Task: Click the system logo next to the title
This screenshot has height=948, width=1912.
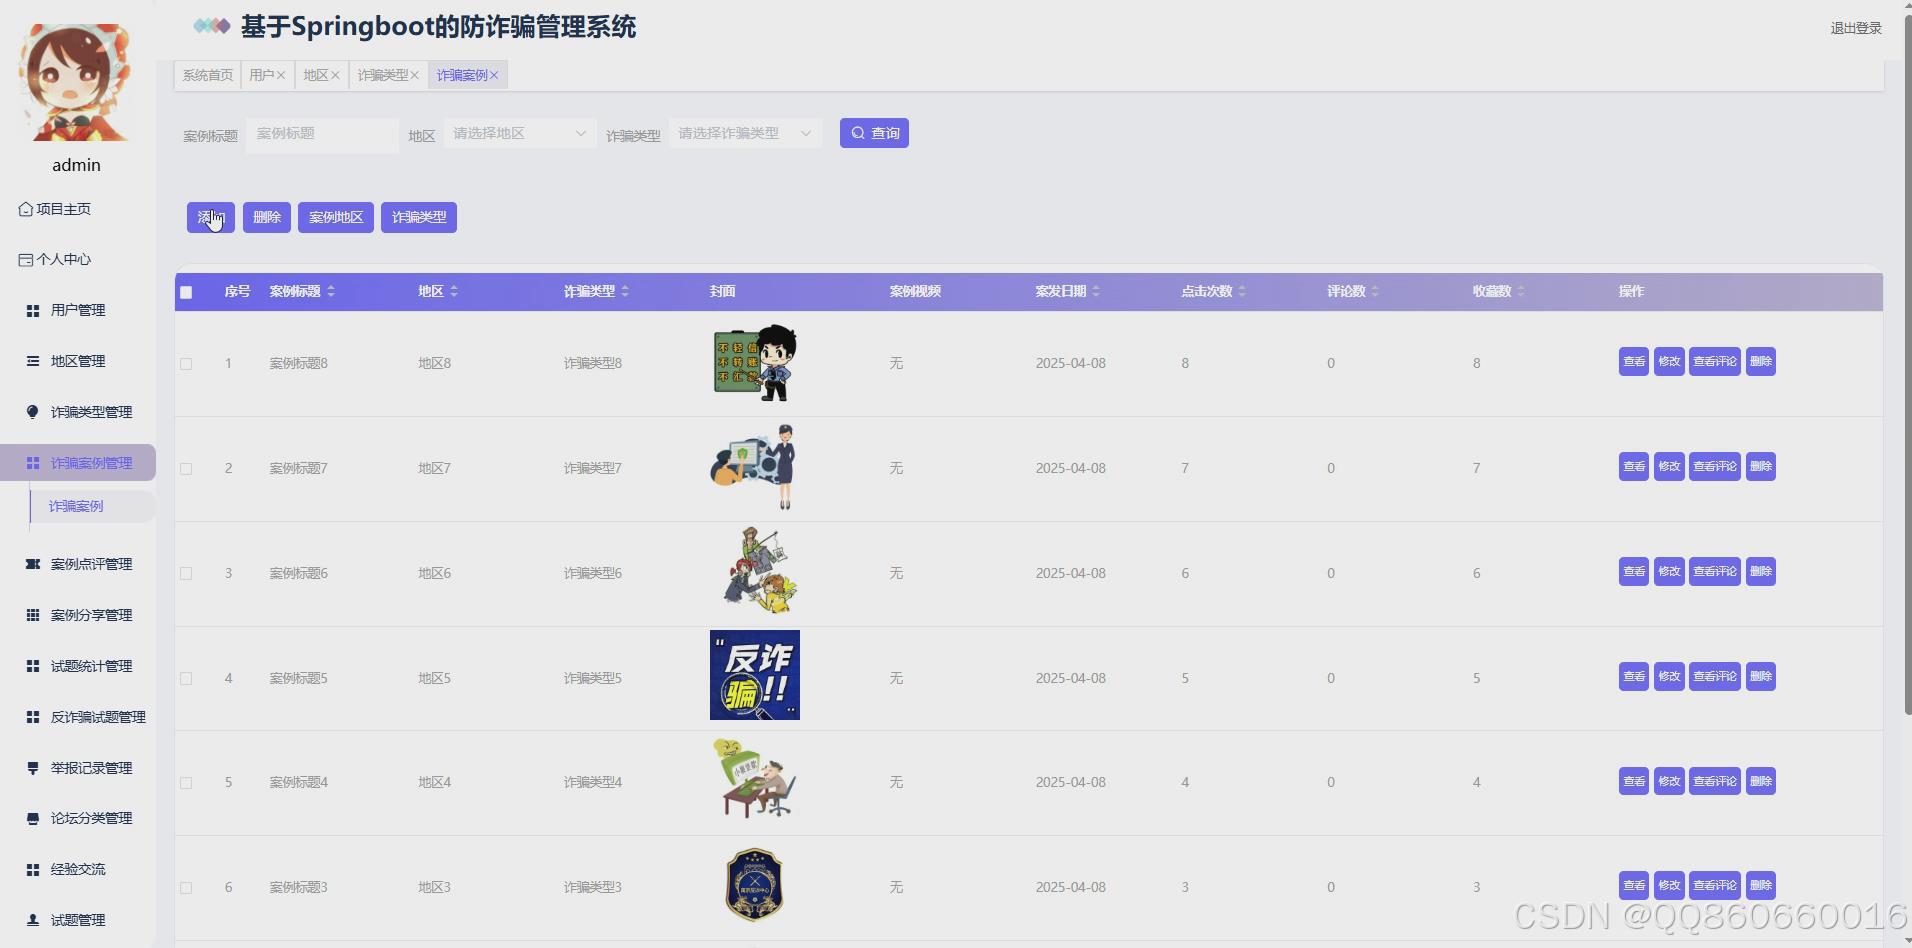Action: pos(211,26)
